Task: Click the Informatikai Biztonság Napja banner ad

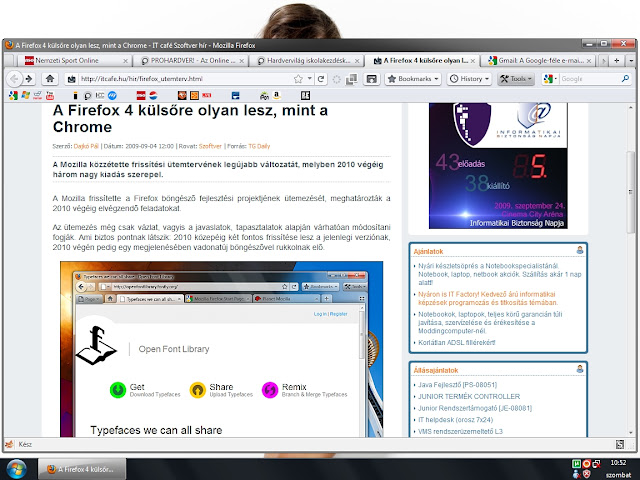Action: tap(498, 166)
